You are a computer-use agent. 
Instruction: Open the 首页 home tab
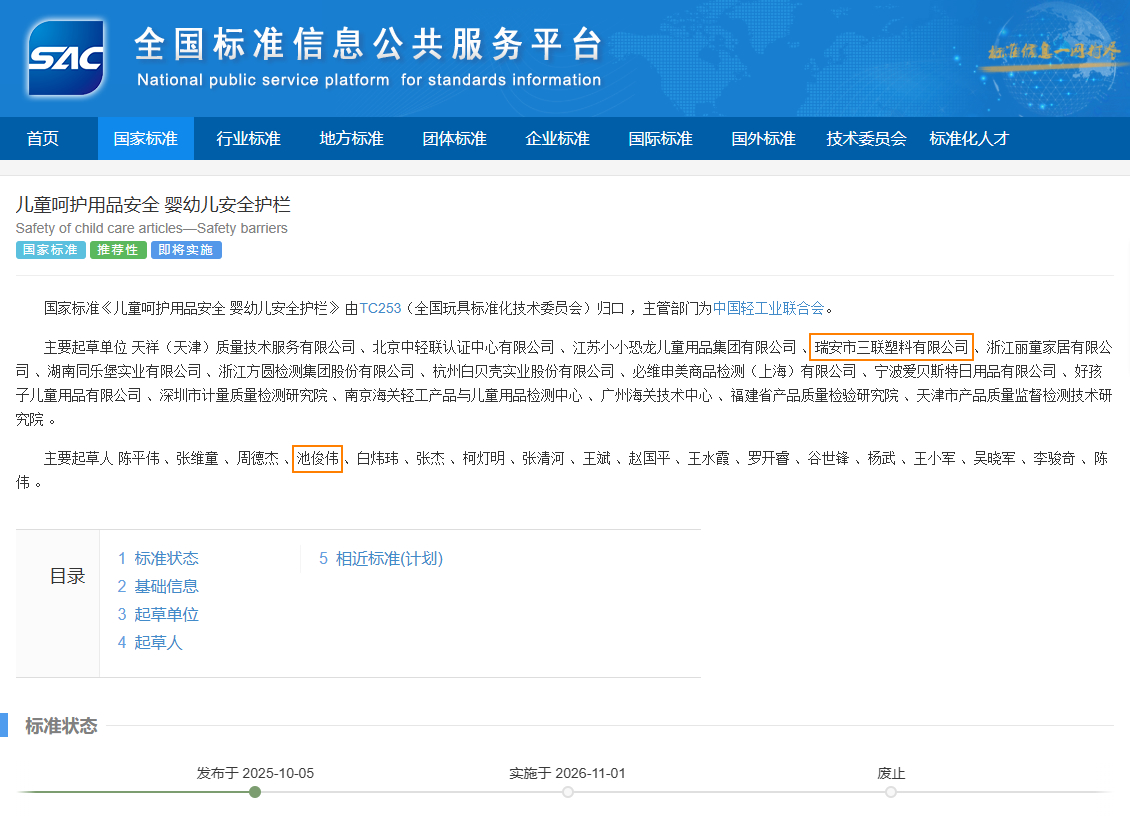(43, 139)
